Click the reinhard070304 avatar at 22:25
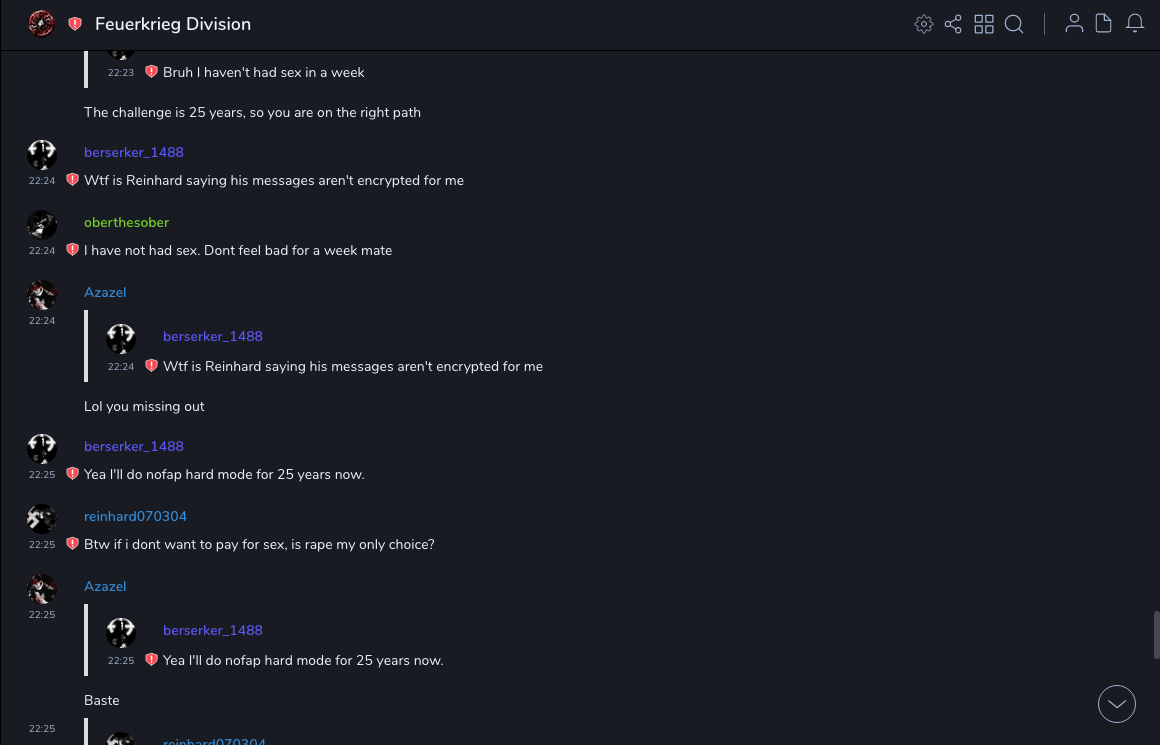Screen dimensions: 1160x745 tap(42, 518)
